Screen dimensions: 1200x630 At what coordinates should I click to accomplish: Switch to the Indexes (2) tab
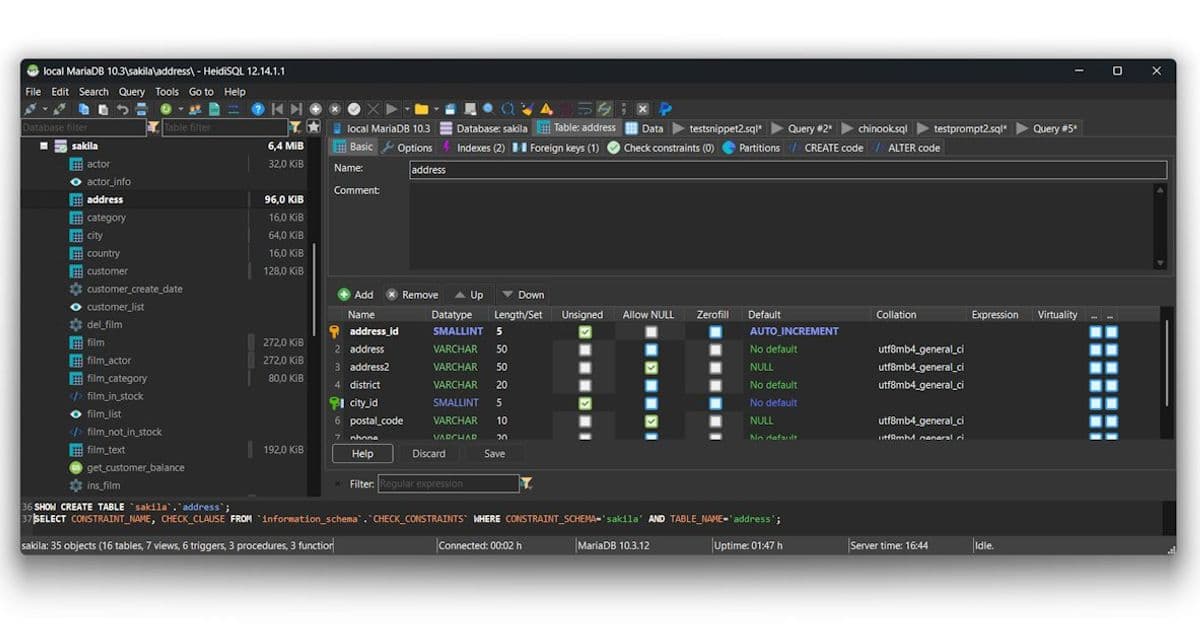(473, 147)
